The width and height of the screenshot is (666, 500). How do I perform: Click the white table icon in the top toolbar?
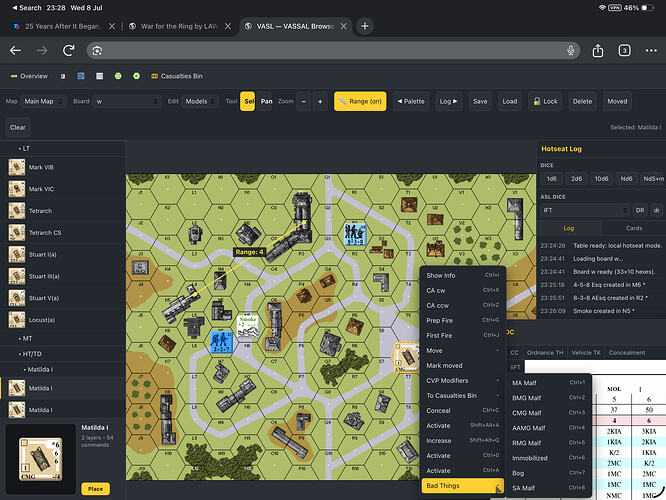[99, 76]
